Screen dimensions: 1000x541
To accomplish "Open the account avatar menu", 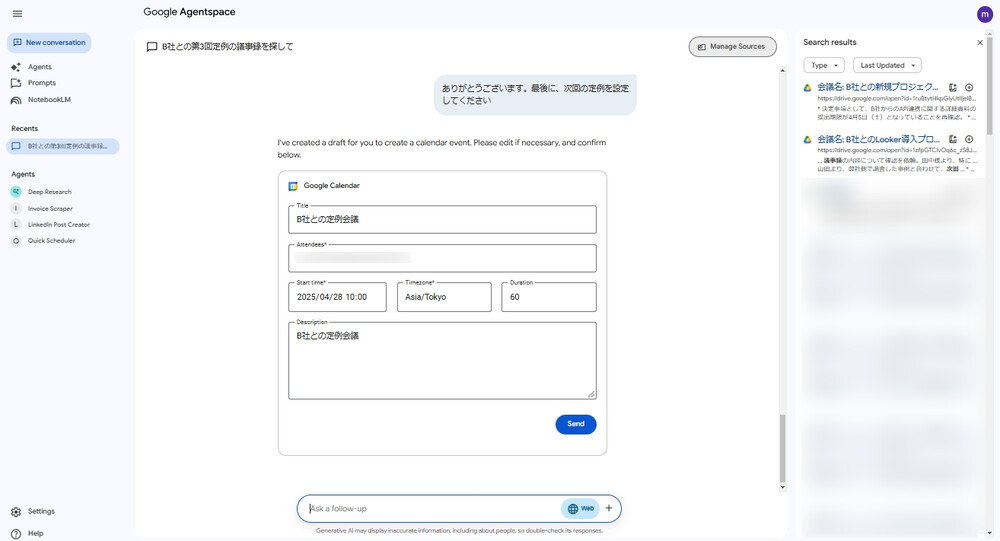I will coord(985,14).
